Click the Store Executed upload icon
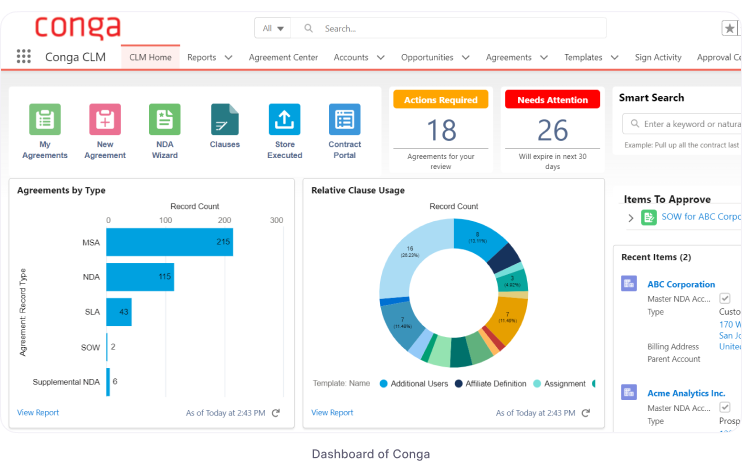The height and width of the screenshot is (473, 742). (284, 120)
